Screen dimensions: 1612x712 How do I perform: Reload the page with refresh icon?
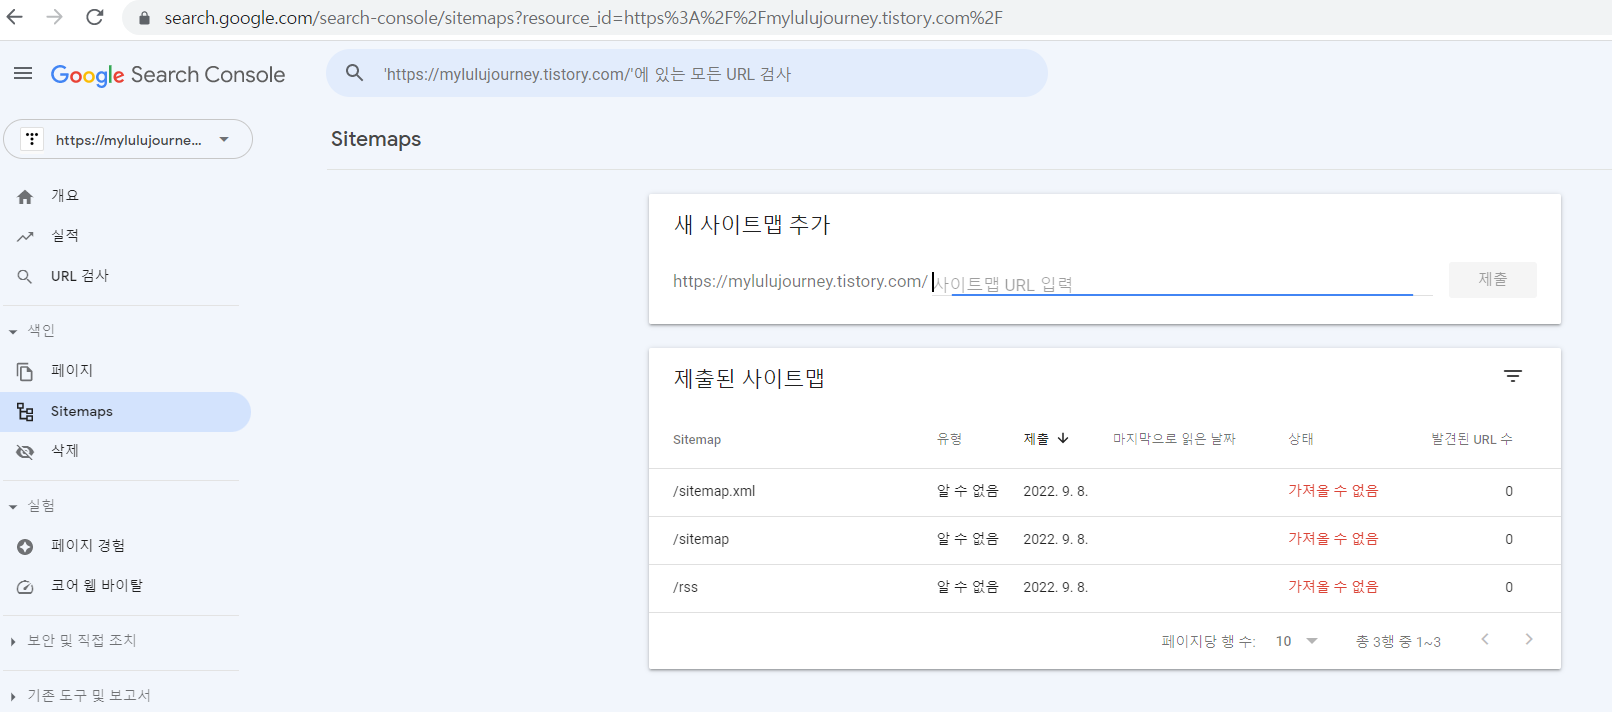(95, 17)
